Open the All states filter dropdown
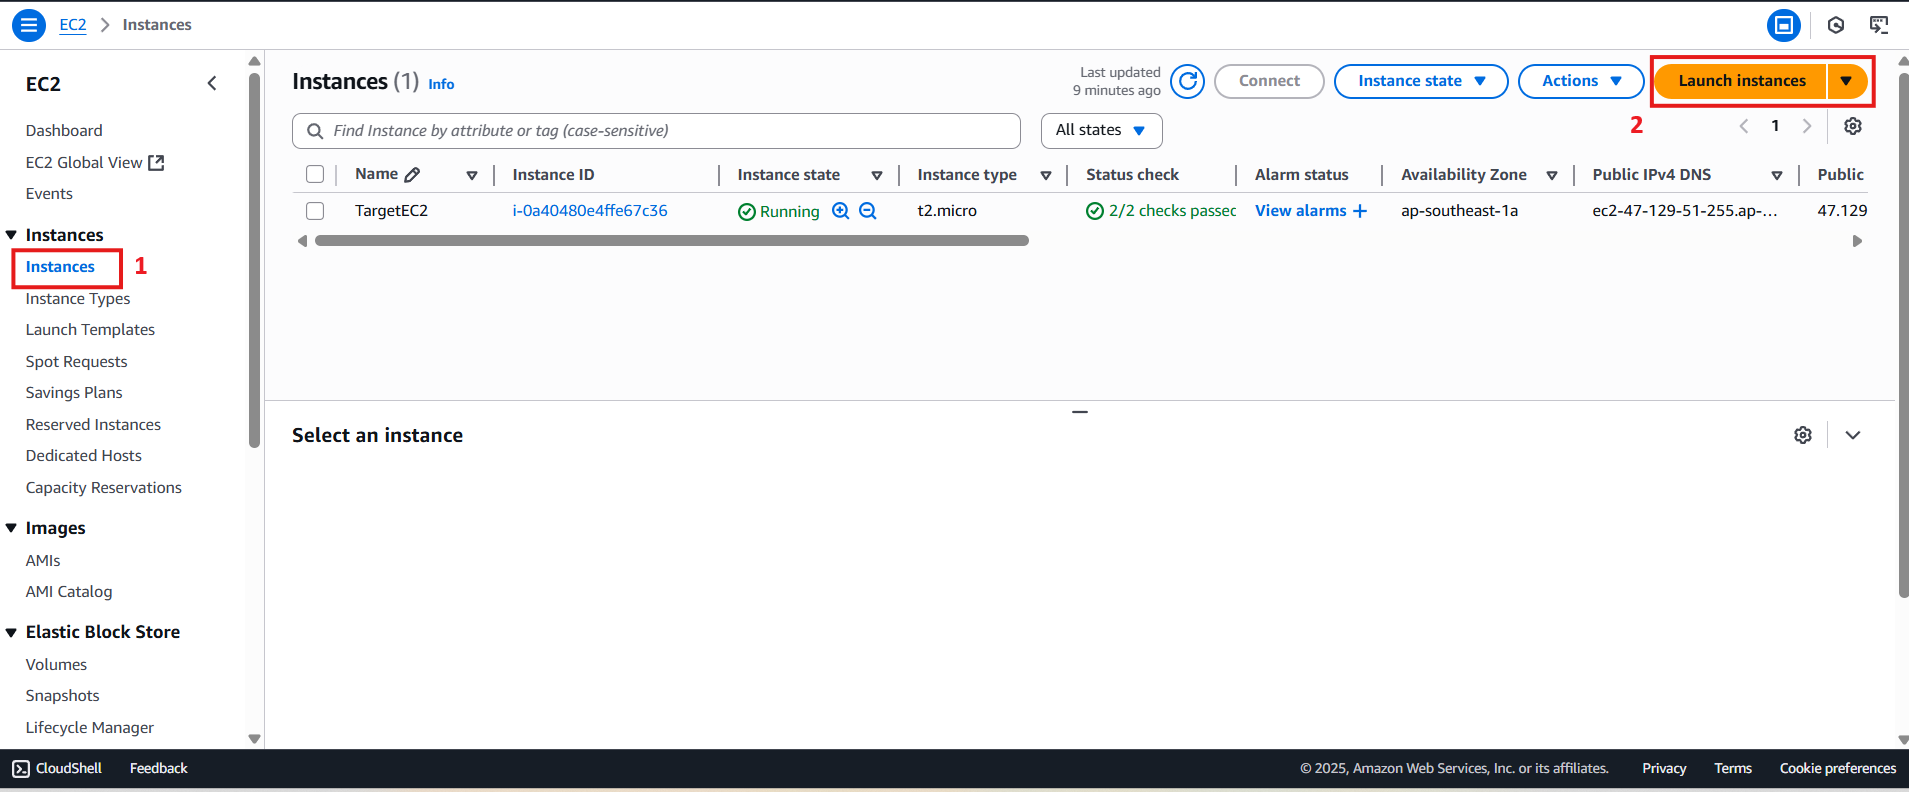 tap(1101, 130)
